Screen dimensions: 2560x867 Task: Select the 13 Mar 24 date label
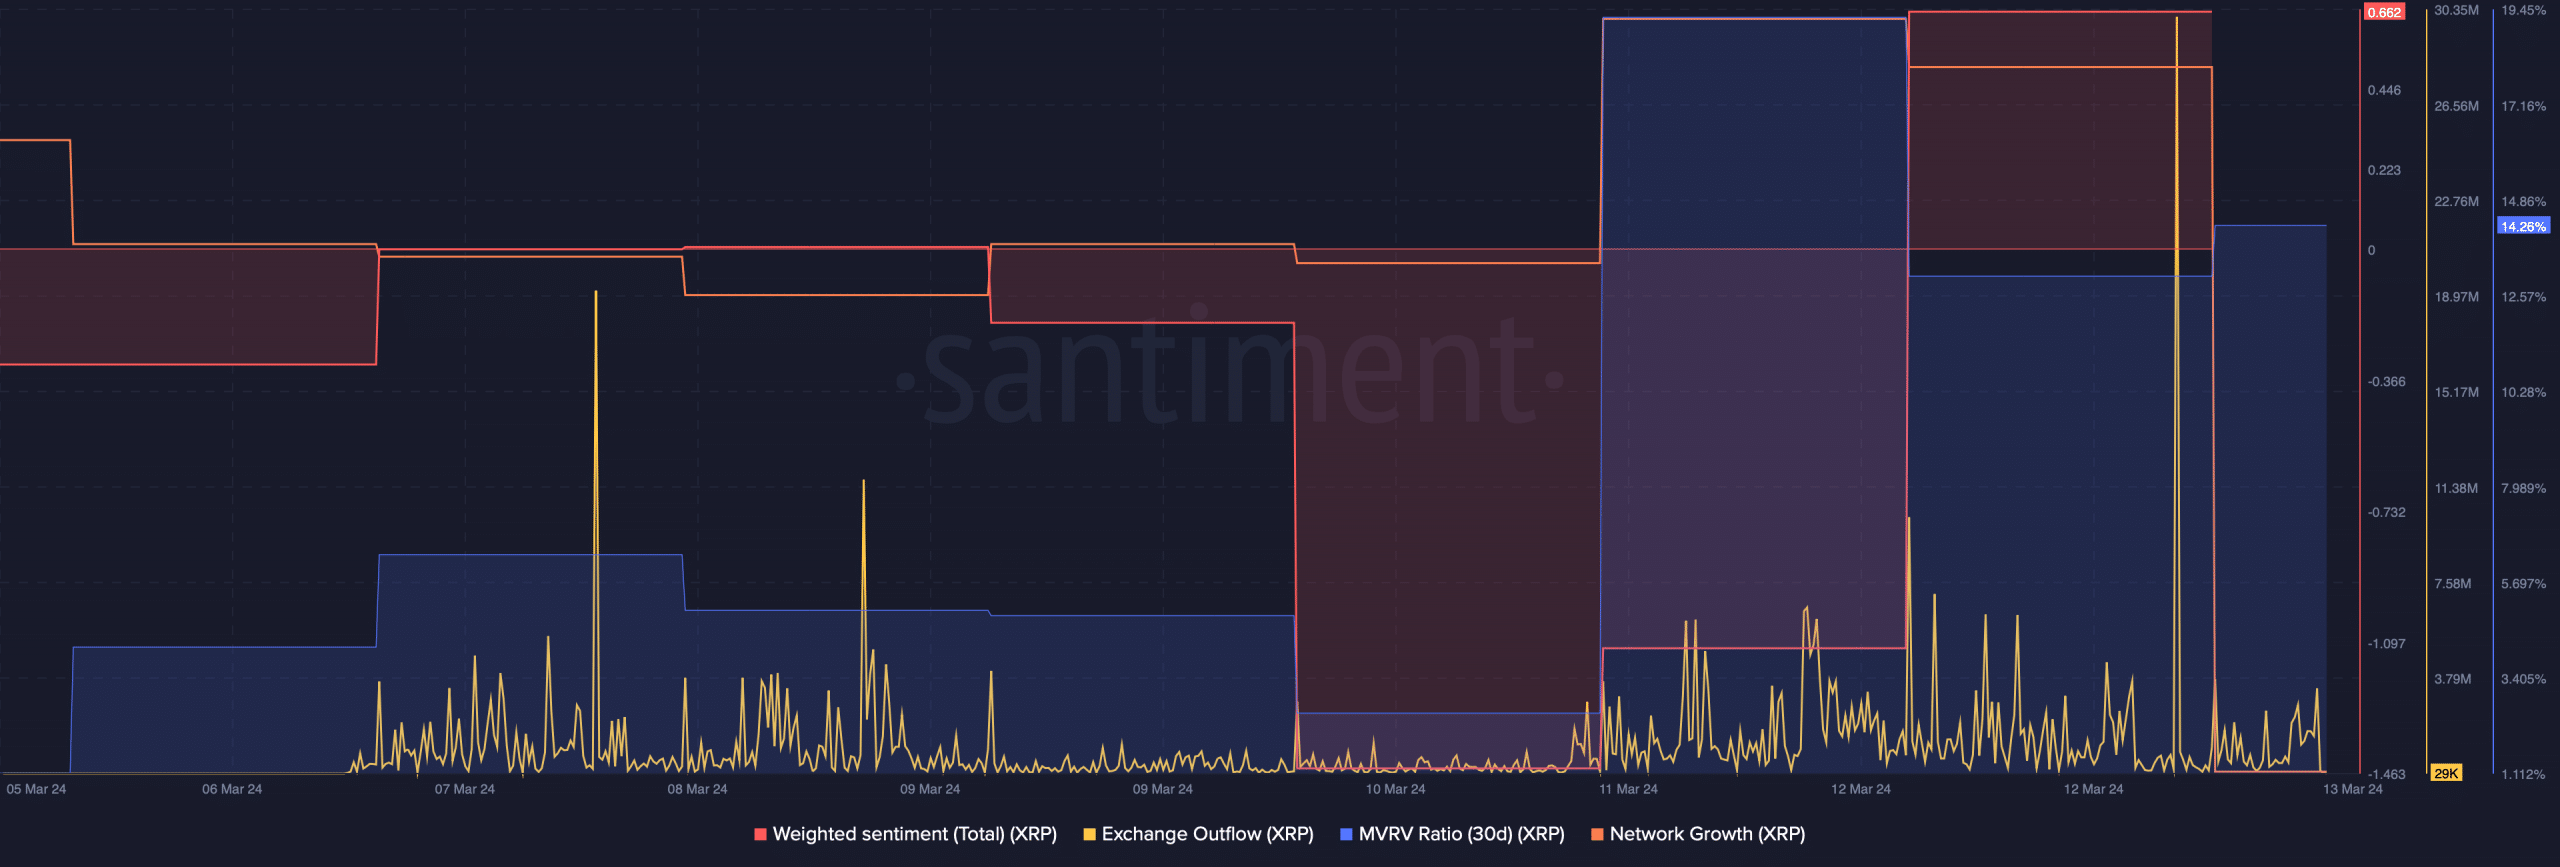point(2352,789)
